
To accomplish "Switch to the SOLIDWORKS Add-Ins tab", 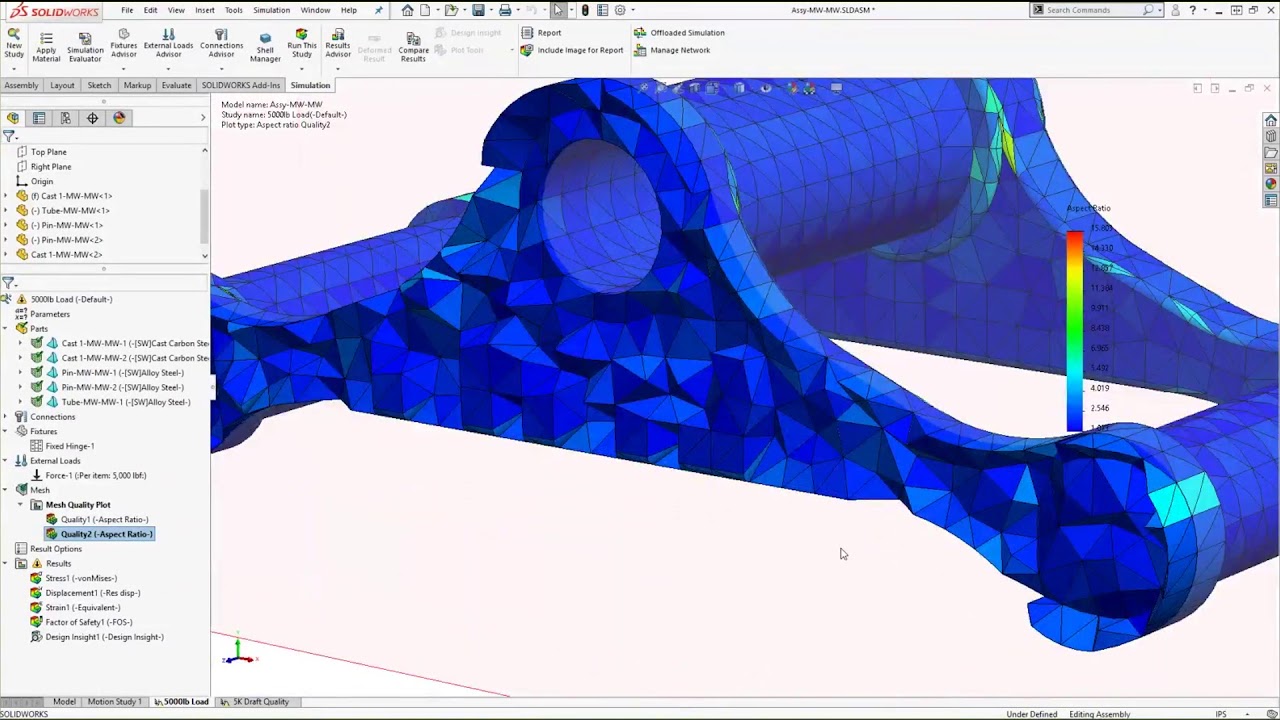I will [x=241, y=85].
